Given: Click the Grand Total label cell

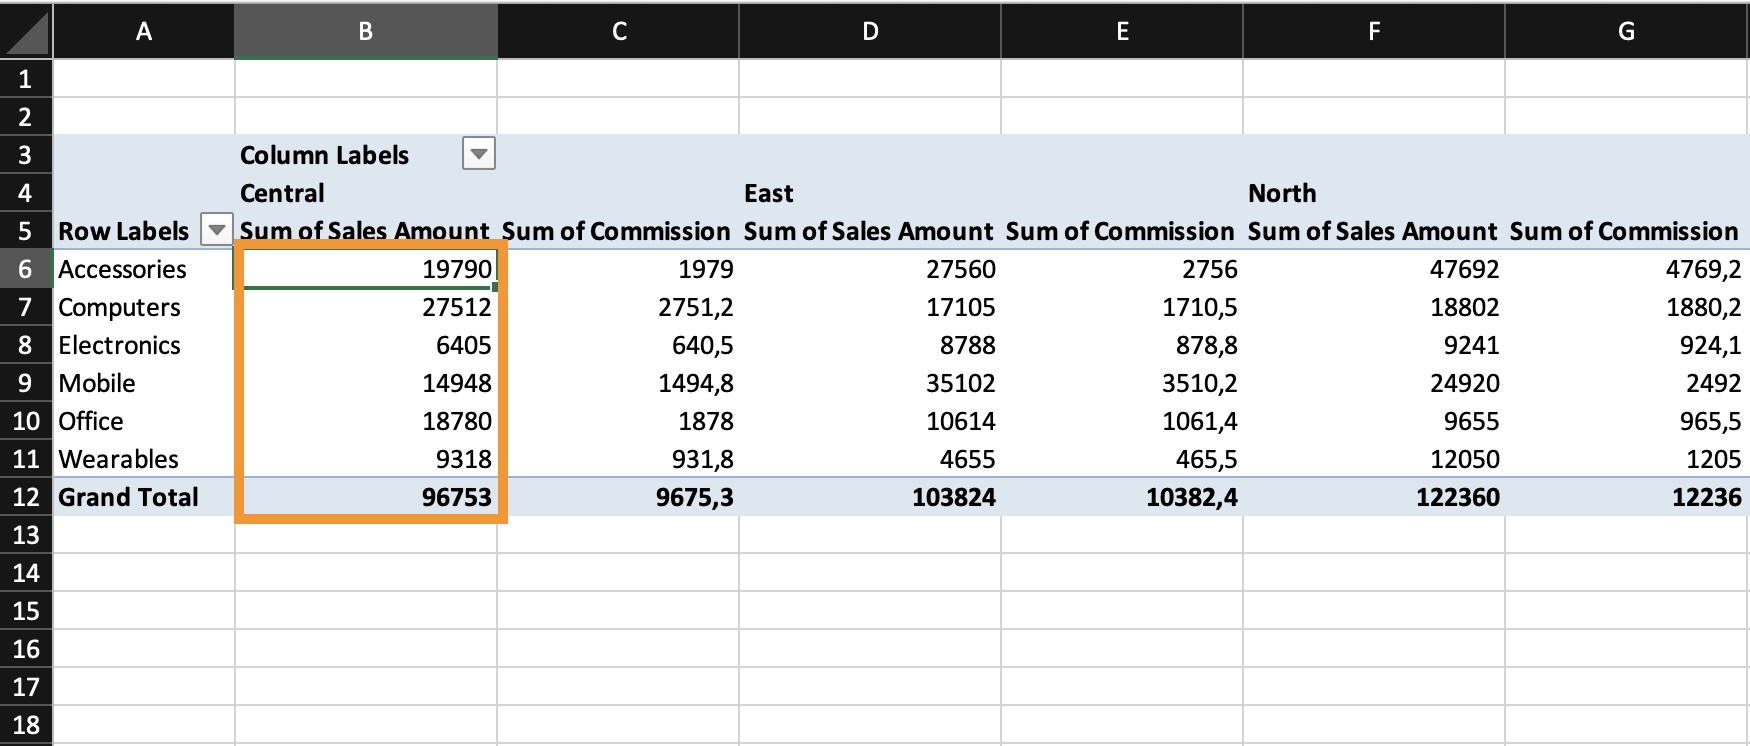Looking at the screenshot, I should pos(128,497).
